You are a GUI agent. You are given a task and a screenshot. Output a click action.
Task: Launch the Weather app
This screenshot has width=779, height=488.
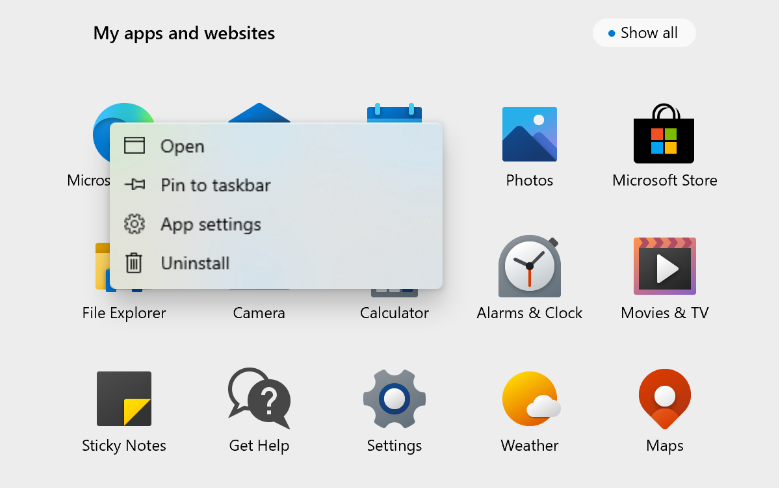[x=529, y=399]
